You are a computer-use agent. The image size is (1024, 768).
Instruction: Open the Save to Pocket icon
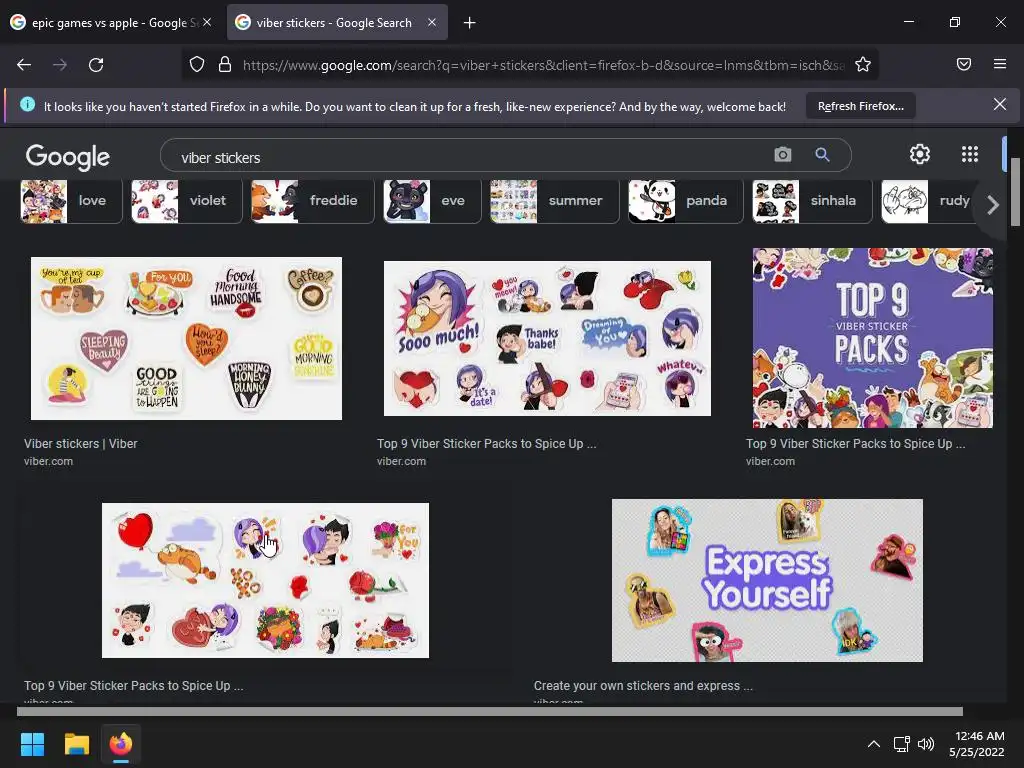(963, 64)
